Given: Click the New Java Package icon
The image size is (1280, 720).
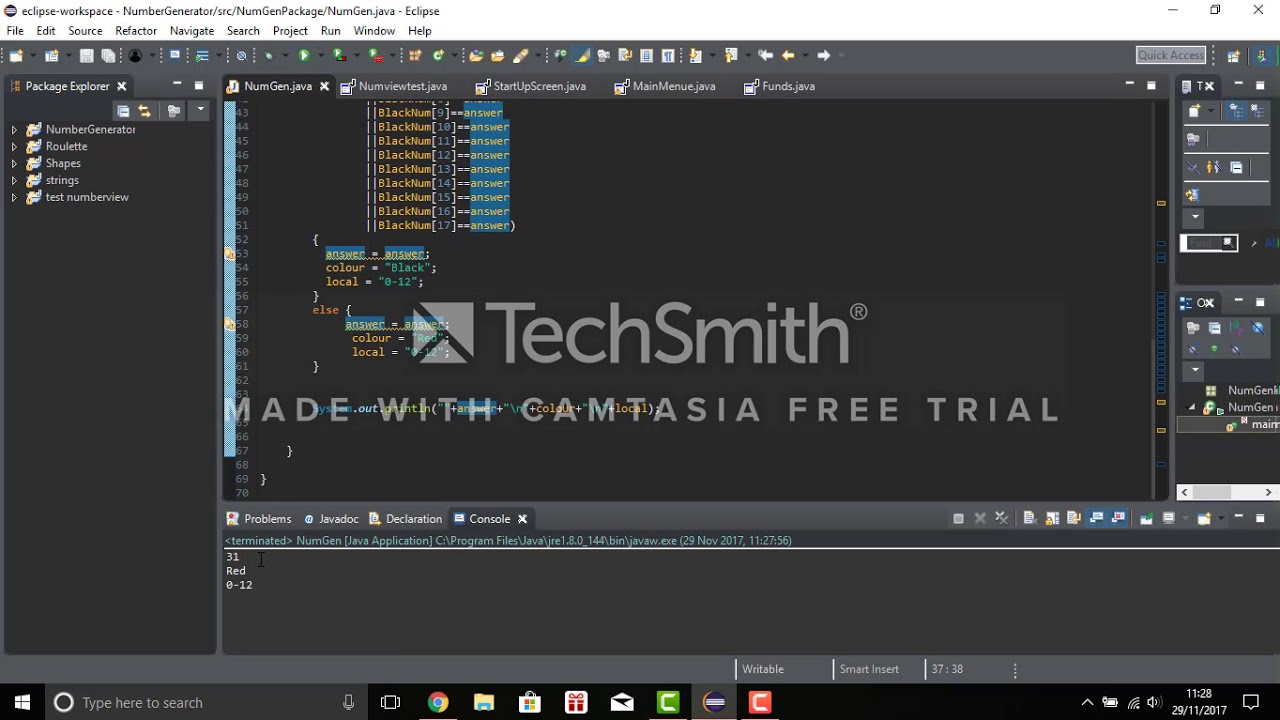Looking at the screenshot, I should point(415,55).
